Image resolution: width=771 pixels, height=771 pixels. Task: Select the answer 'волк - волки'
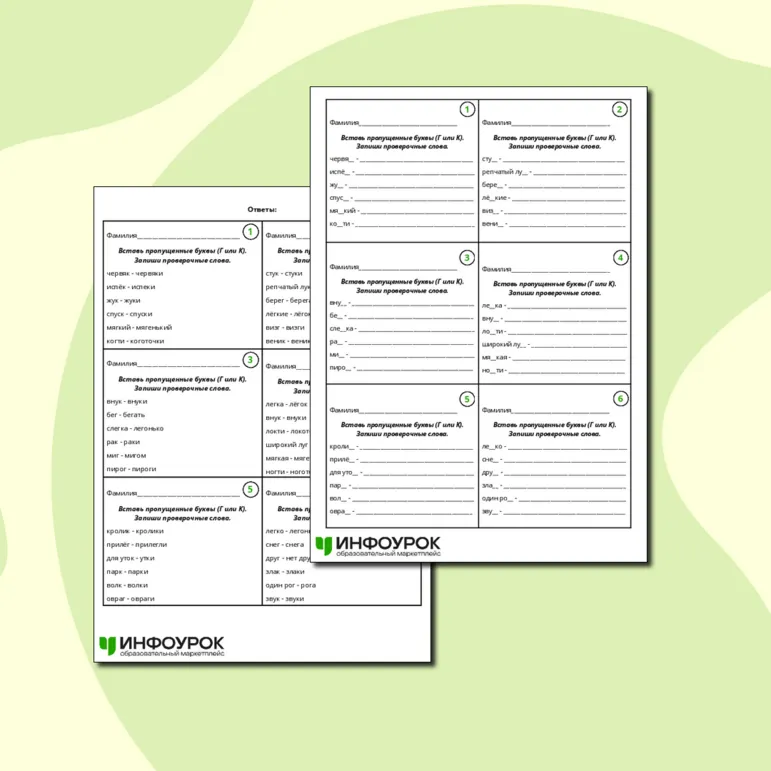point(127,585)
